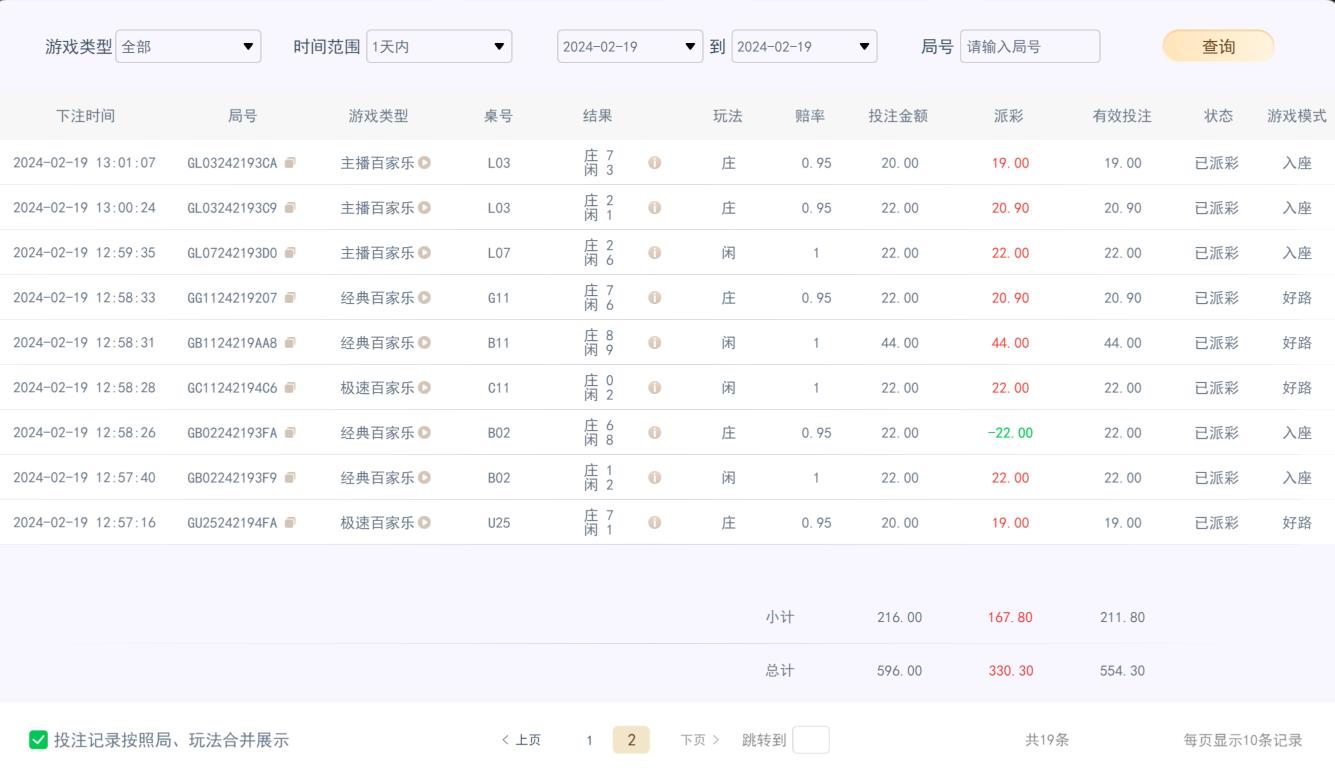Copy round number GL03242193CA
Image resolution: width=1335 pixels, height=771 pixels.
point(290,163)
